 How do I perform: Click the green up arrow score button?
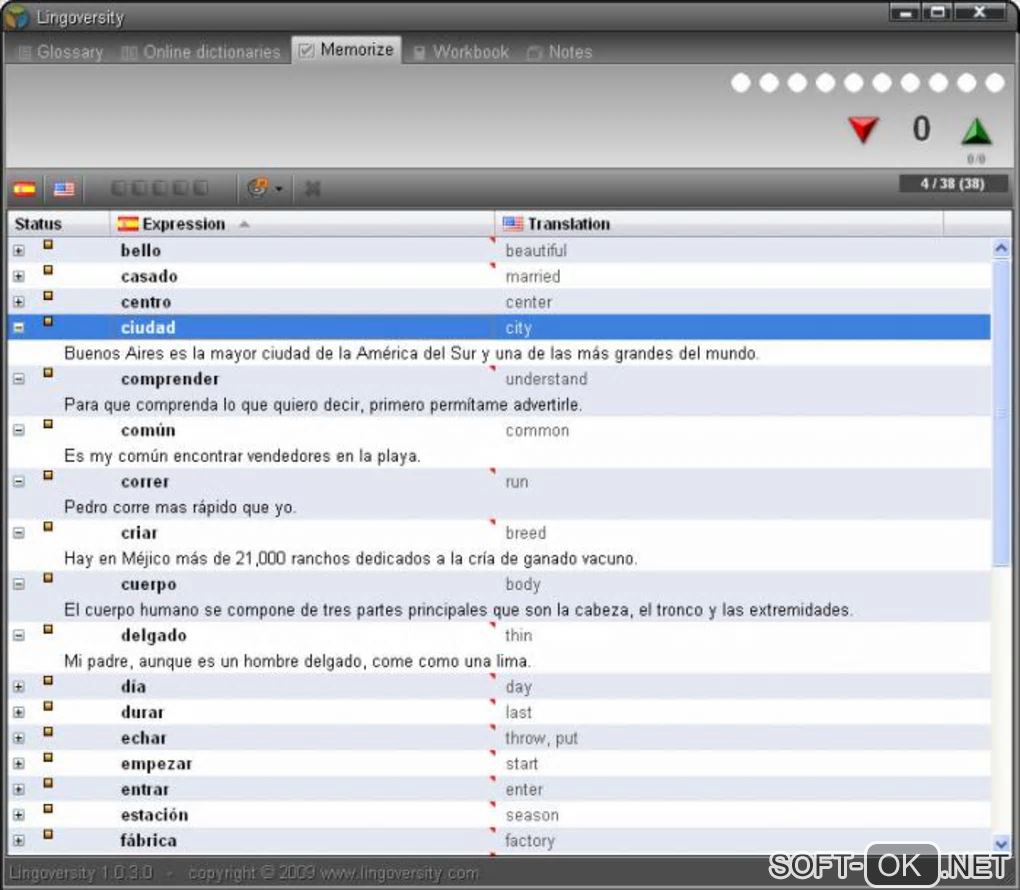[x=976, y=131]
